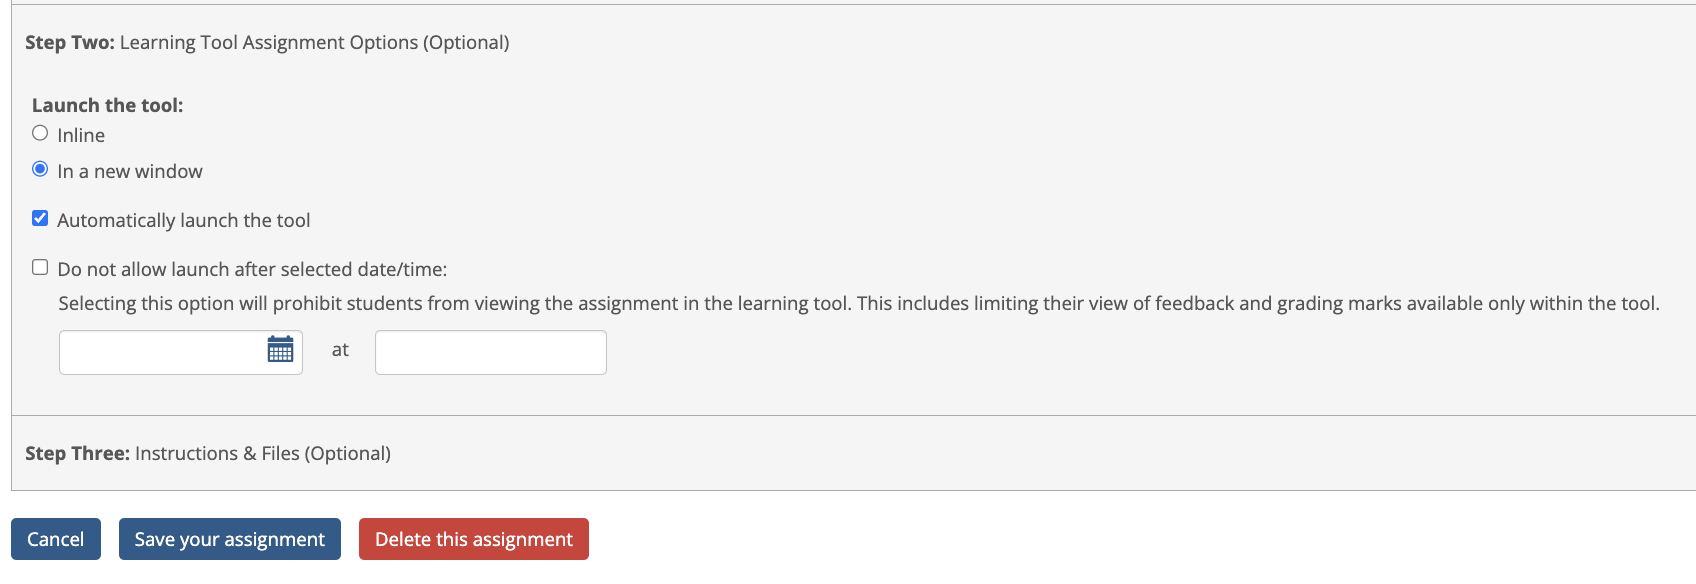Screen dimensions: 1696x584
Task: Disable the automatic tool launch checkbox
Action: tap(40, 218)
